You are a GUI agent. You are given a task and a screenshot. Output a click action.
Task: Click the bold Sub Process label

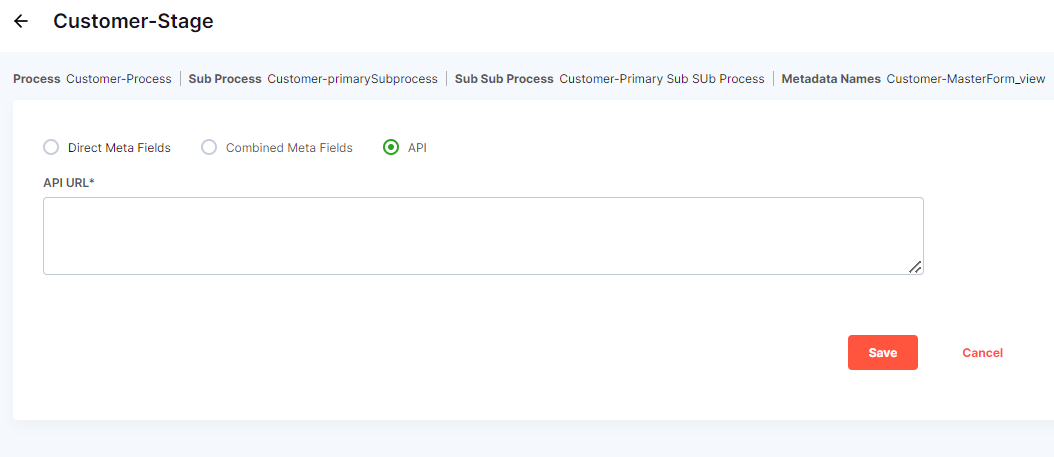(225, 79)
